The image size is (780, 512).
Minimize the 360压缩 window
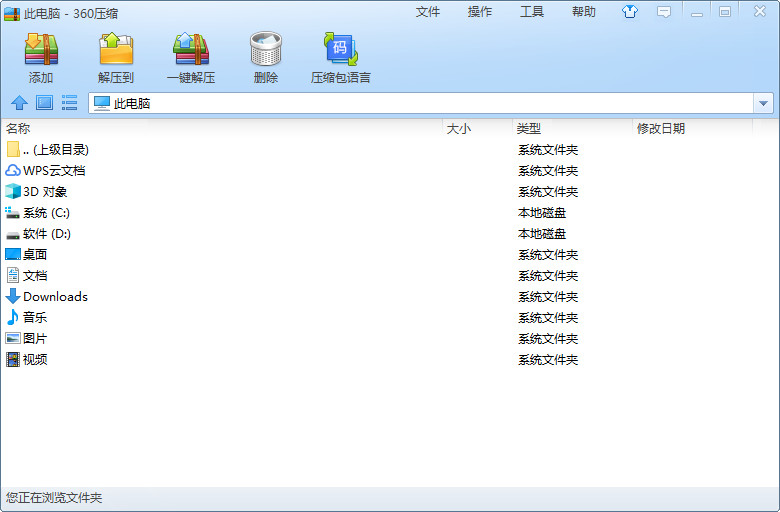(697, 12)
